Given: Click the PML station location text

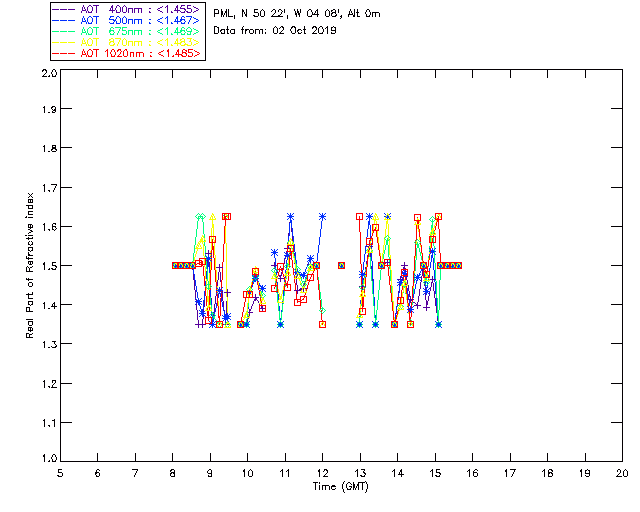Looking at the screenshot, I should pos(297,14).
